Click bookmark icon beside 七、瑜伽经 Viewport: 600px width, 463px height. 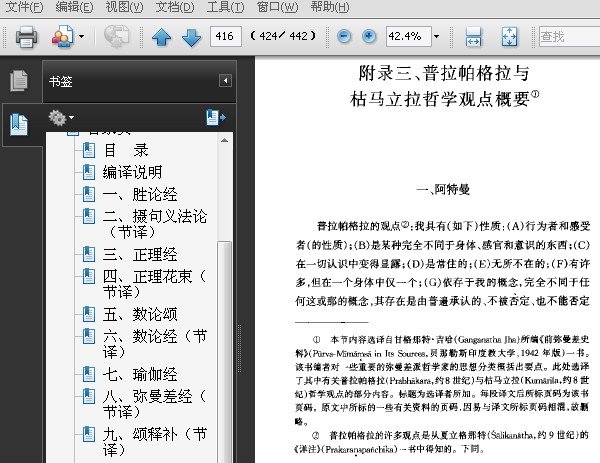click(89, 374)
